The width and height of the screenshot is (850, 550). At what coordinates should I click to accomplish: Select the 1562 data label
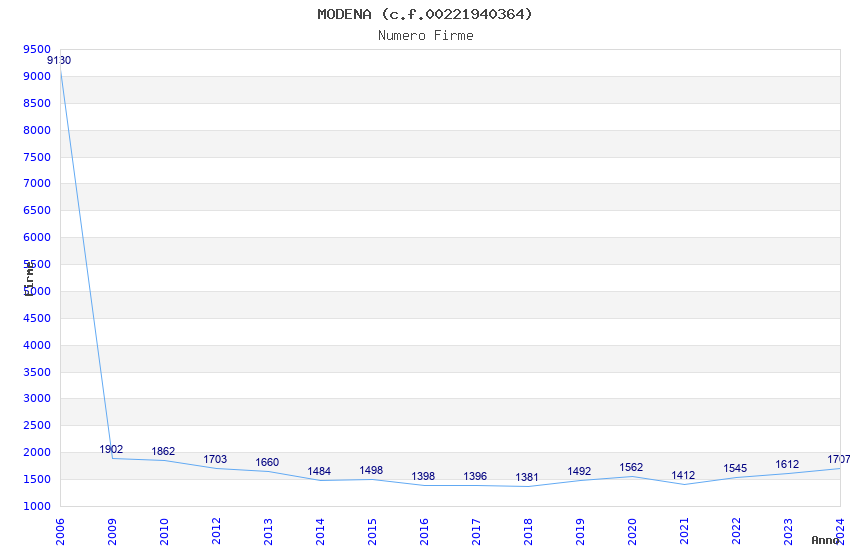[631, 467]
